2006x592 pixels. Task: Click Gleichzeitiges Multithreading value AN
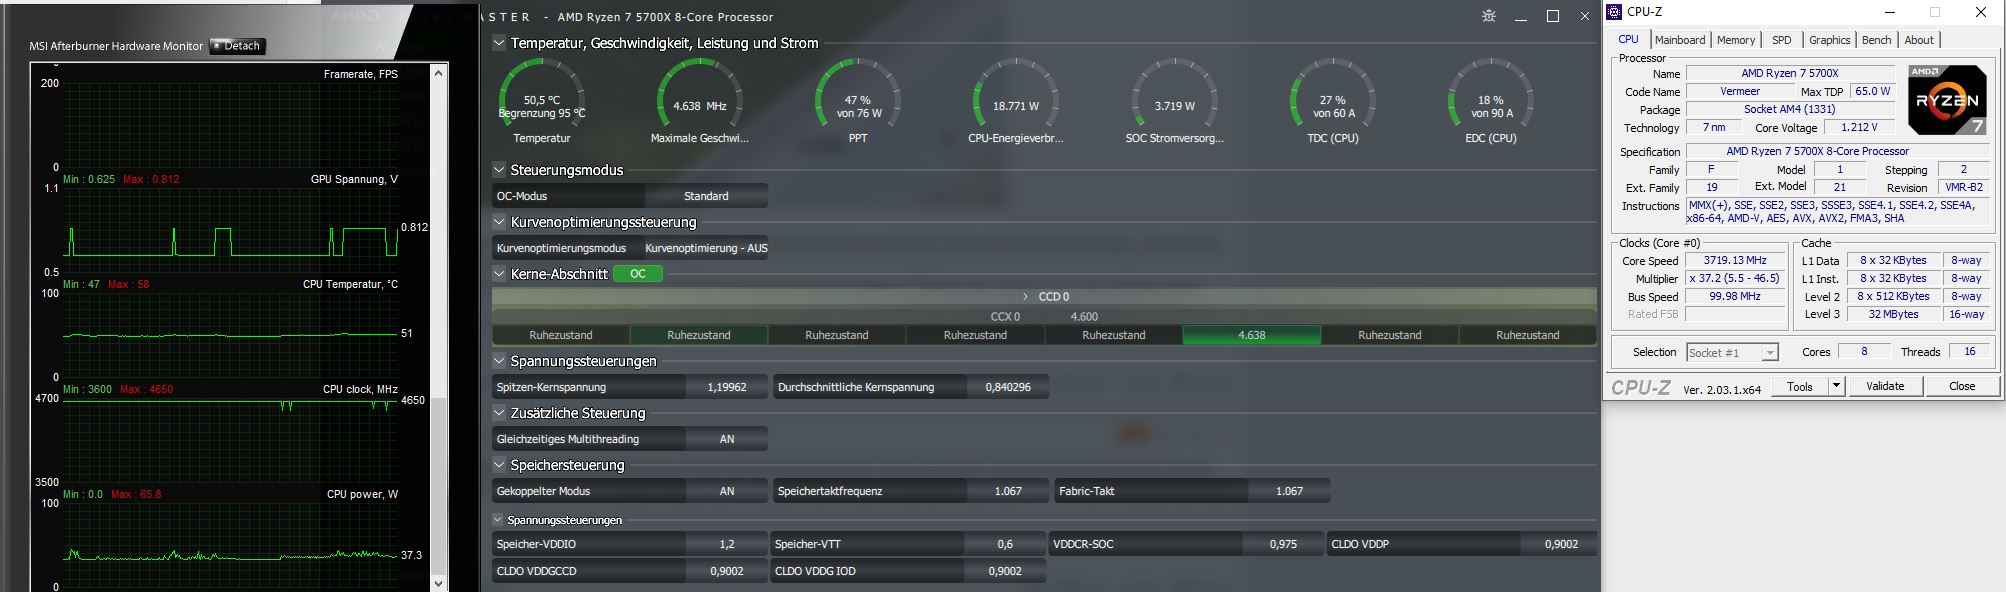[727, 439]
